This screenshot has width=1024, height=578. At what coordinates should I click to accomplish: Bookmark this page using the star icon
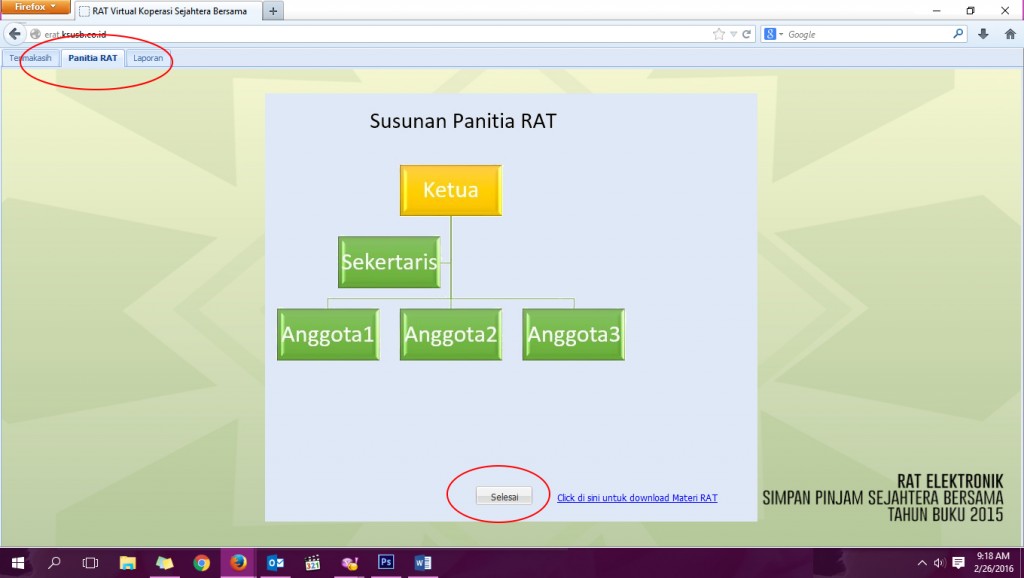coord(719,33)
